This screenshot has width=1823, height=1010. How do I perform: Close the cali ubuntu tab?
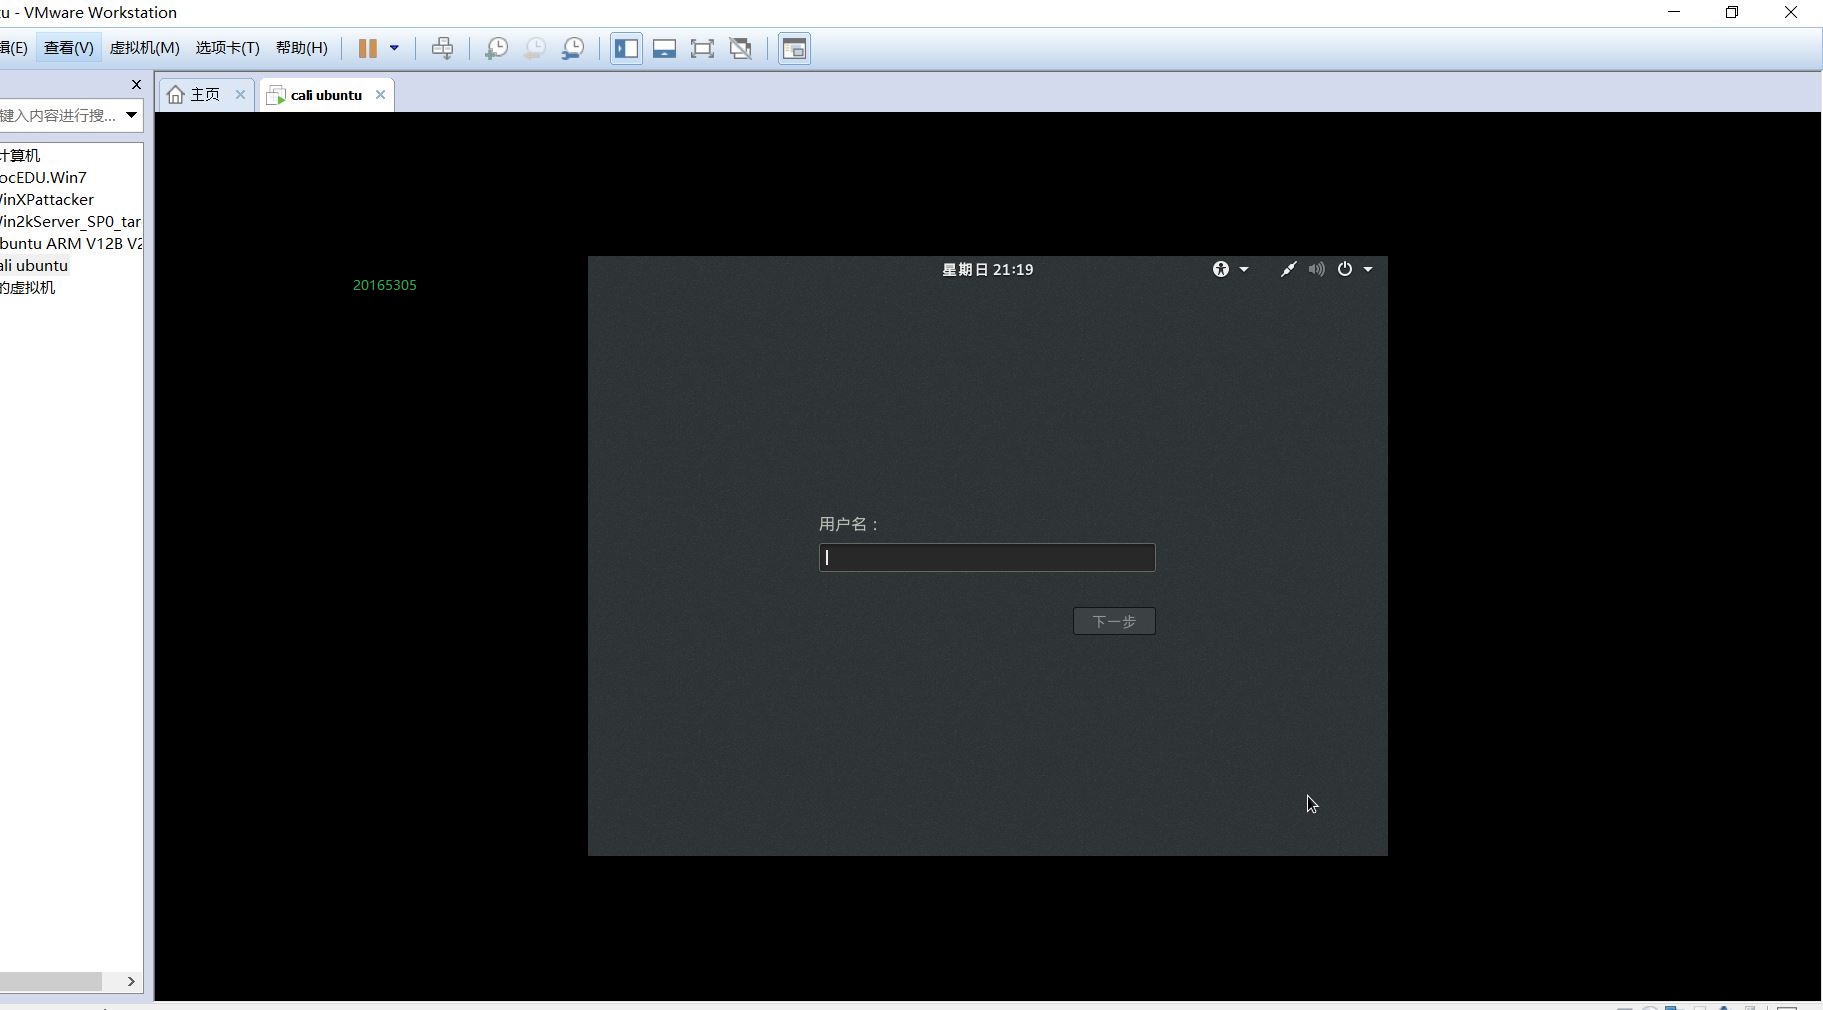(380, 95)
